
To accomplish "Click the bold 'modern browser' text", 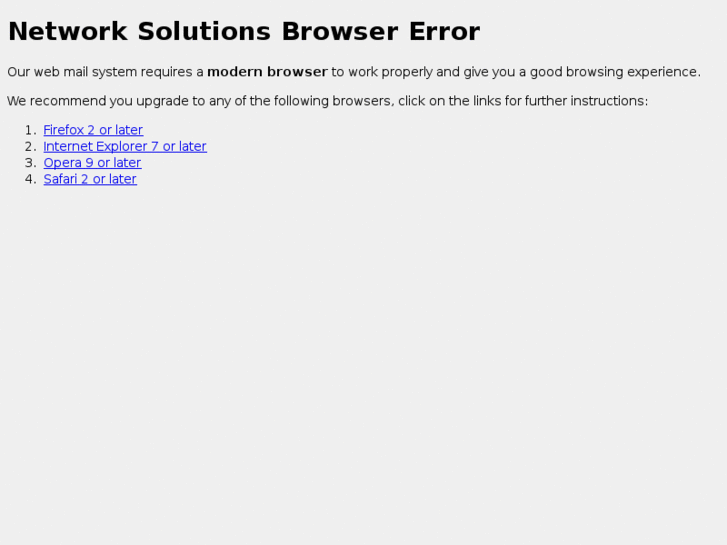I will pos(267,72).
